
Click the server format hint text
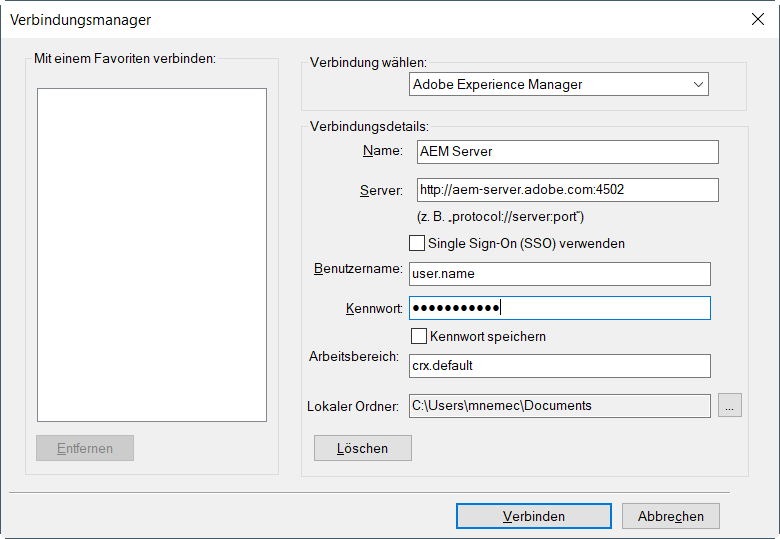(500, 217)
